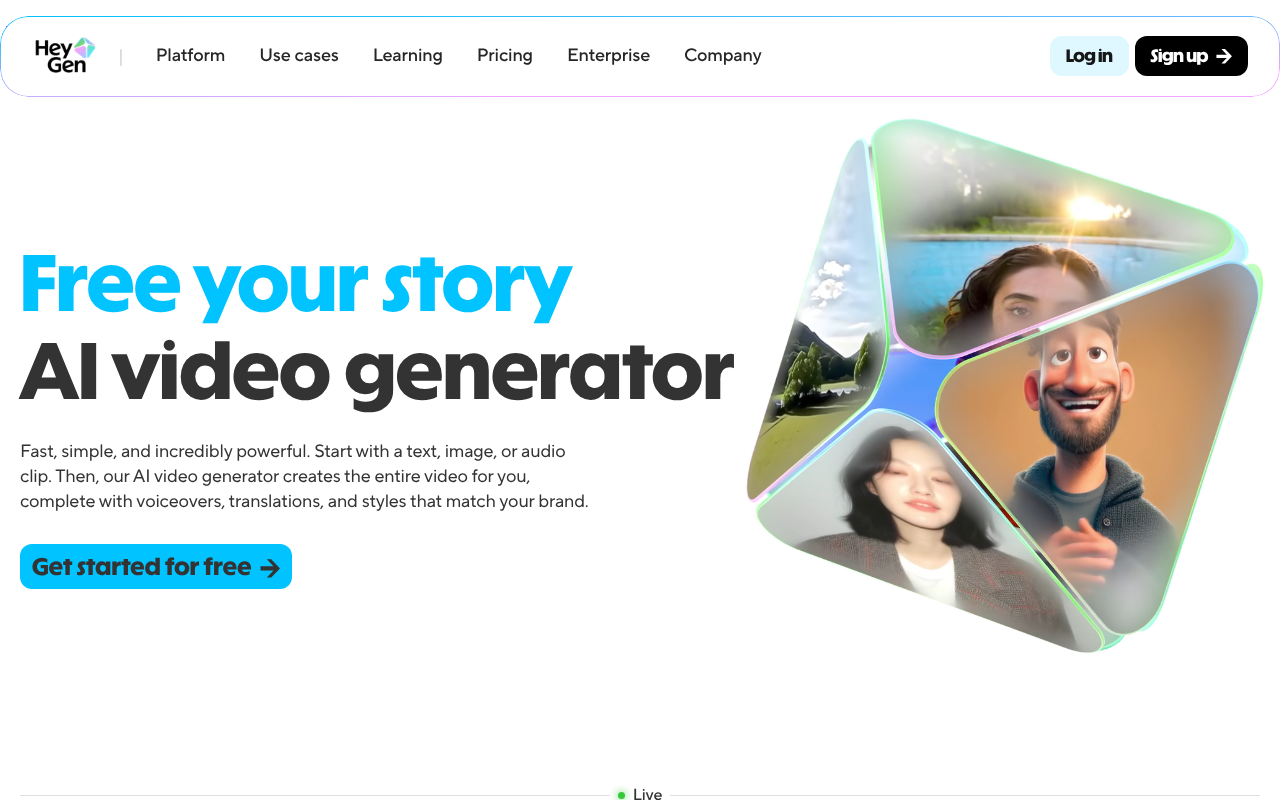
Task: Click the Log in button
Action: coord(1089,56)
